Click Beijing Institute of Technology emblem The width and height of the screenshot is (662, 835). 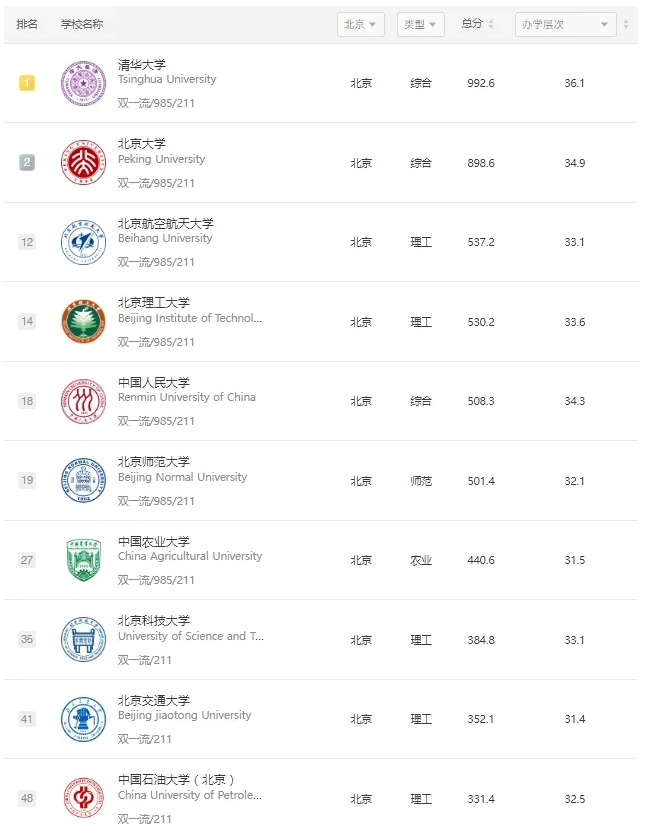(83, 321)
